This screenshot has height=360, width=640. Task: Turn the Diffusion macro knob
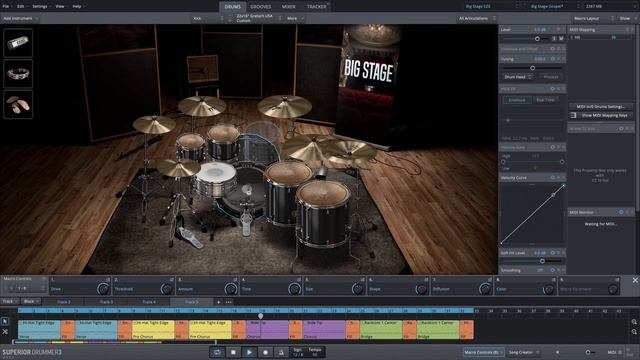pyautogui.click(x=485, y=289)
